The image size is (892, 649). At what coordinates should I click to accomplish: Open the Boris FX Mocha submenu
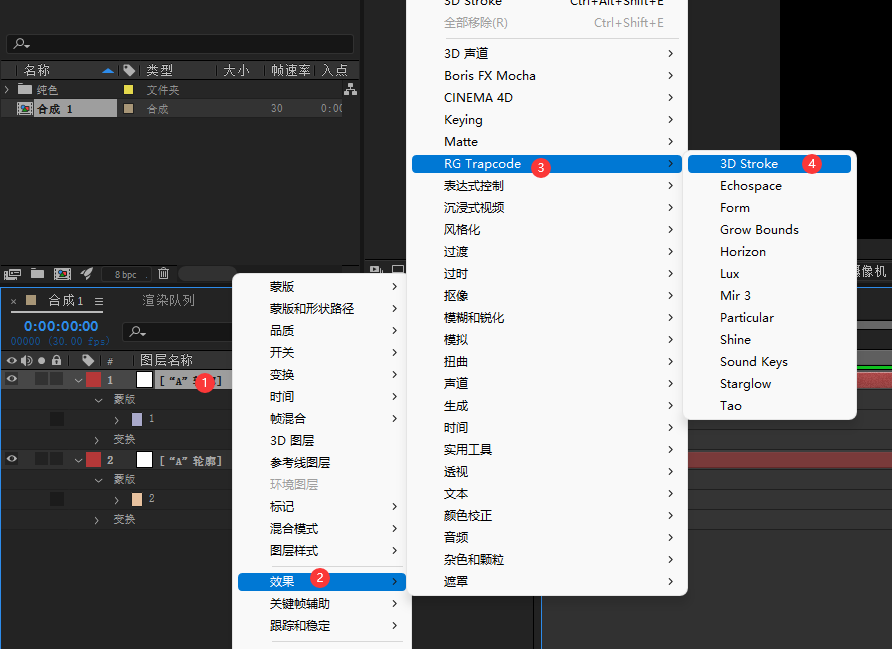547,76
